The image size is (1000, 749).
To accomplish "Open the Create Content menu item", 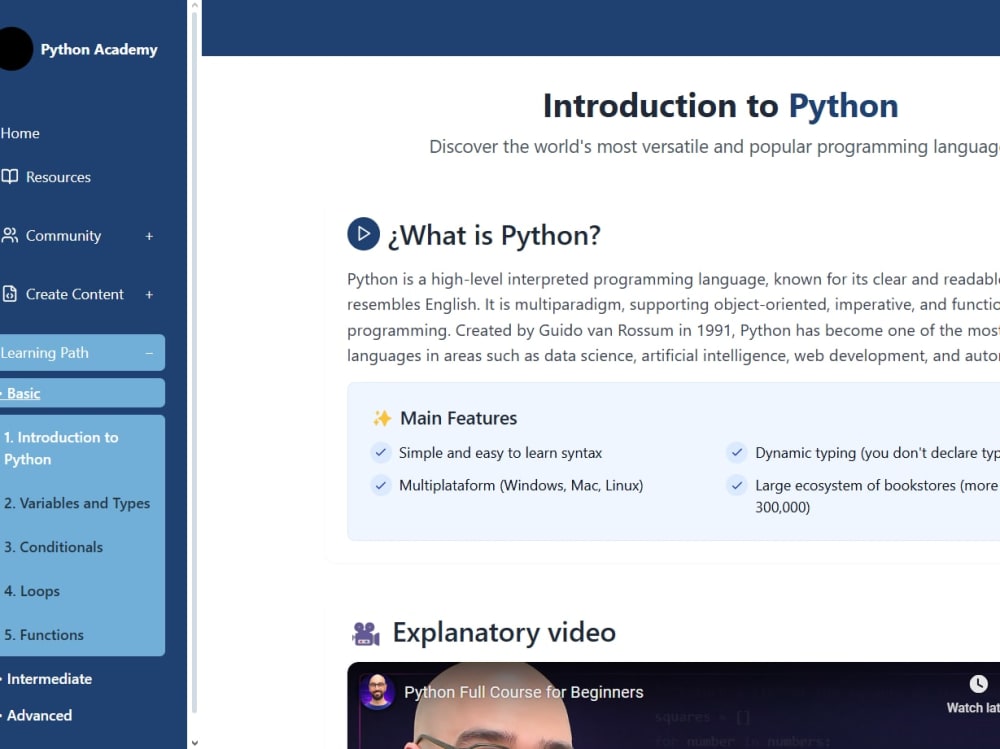I will point(75,294).
